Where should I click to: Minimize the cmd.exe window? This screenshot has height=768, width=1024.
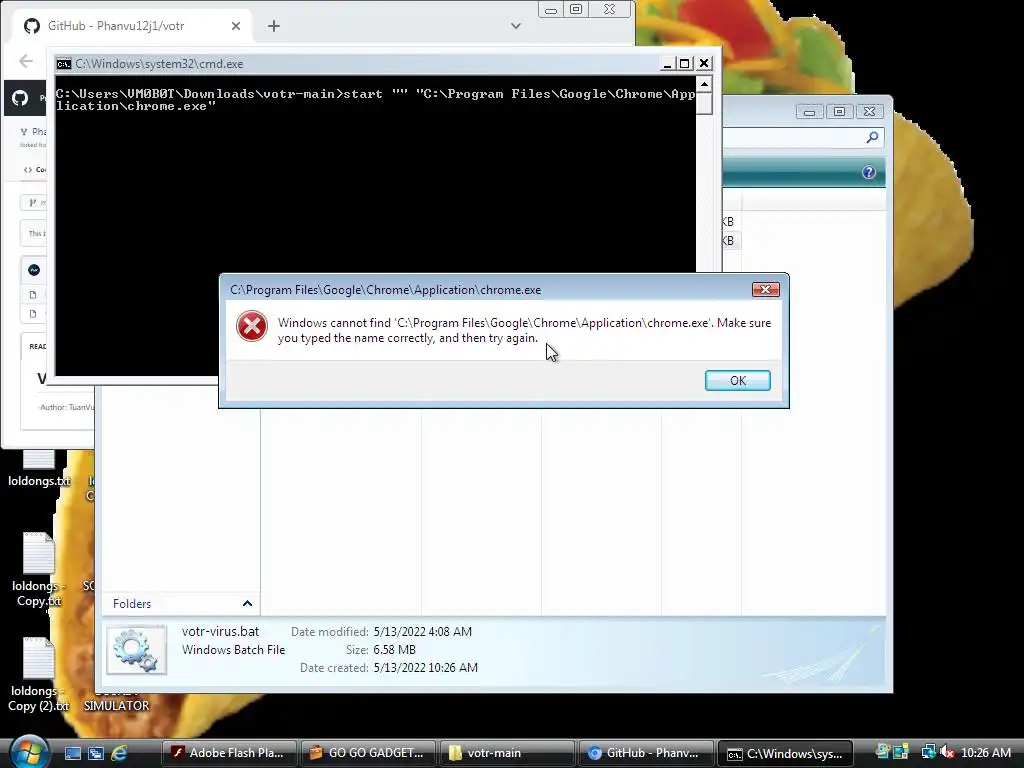667,63
